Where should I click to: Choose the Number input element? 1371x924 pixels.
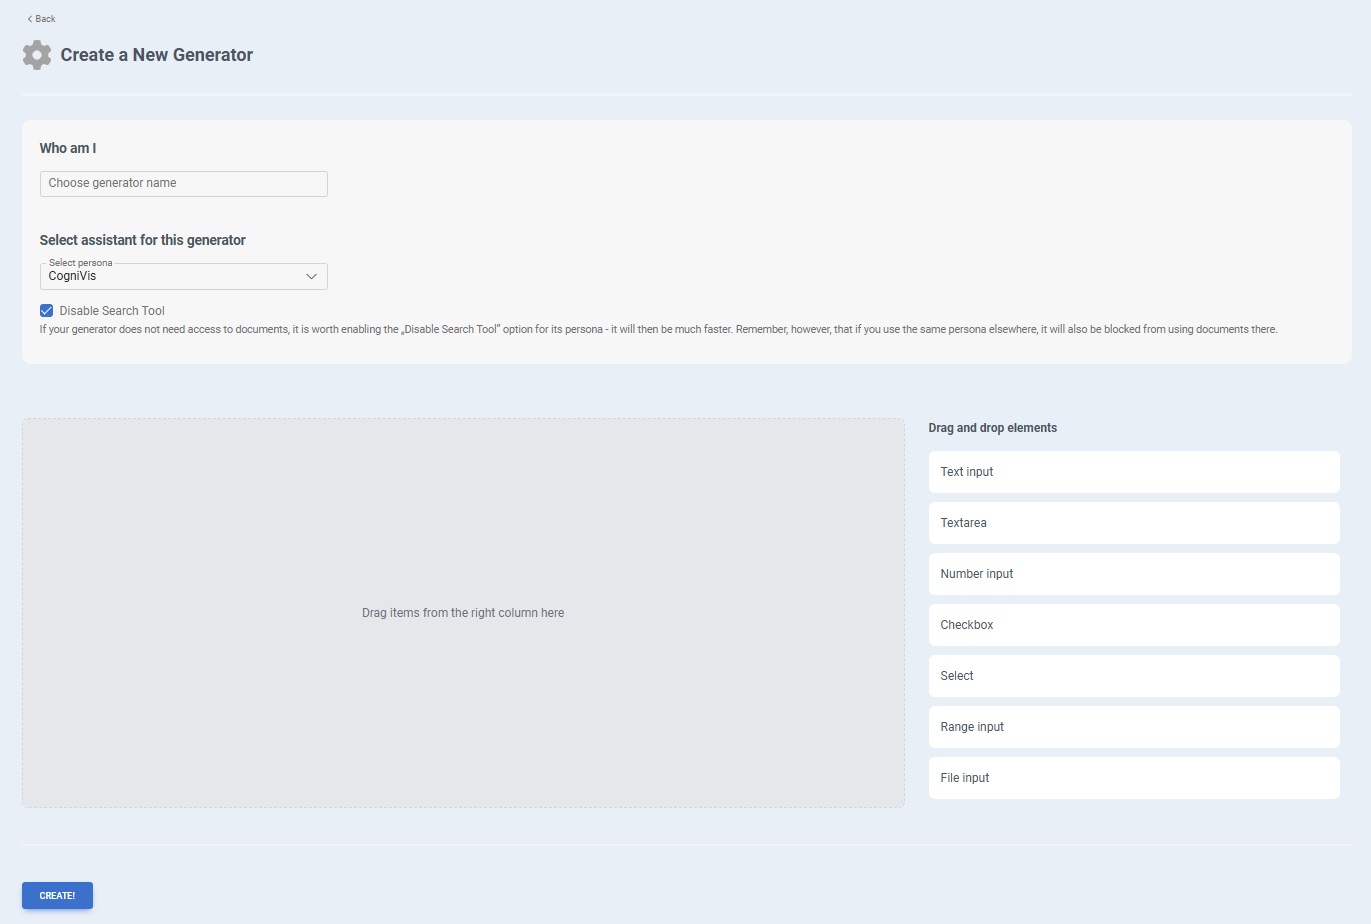click(x=1133, y=574)
